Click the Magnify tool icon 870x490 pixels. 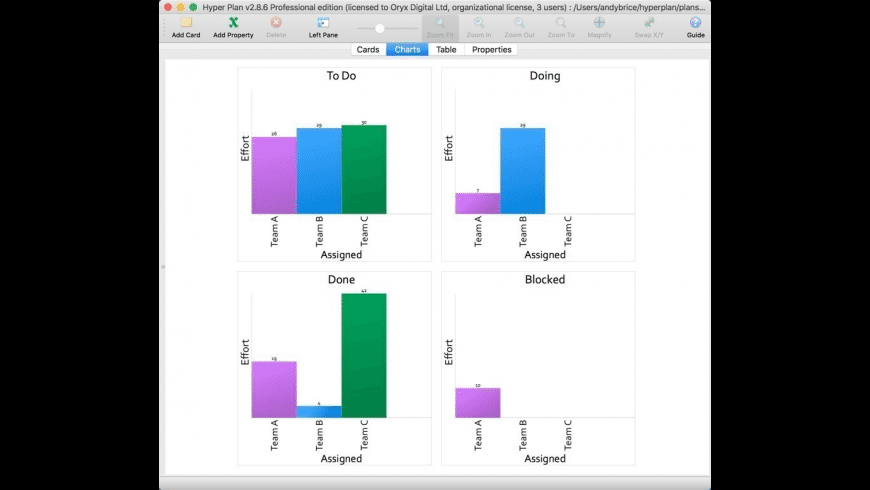coord(599,23)
